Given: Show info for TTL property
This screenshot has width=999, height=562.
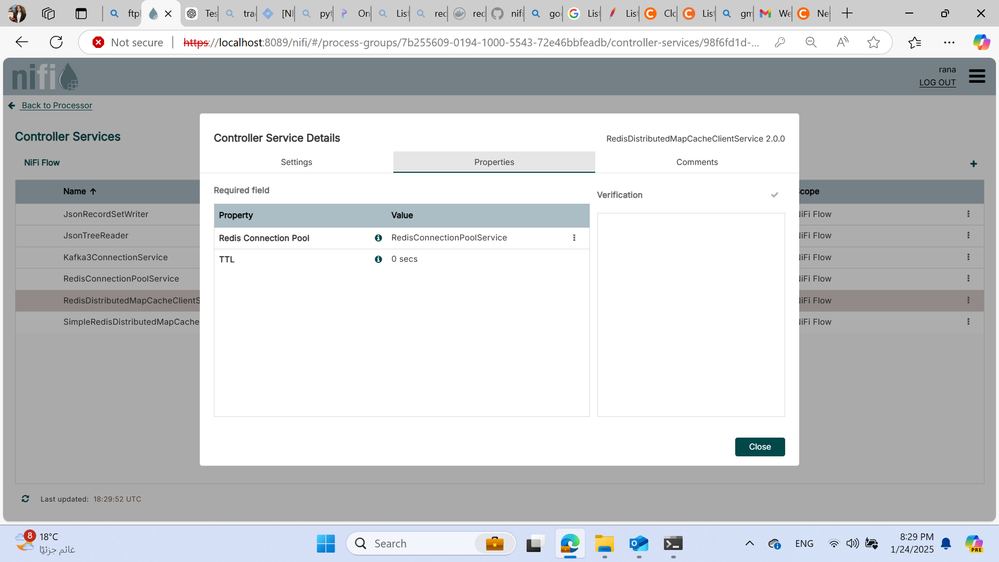Looking at the screenshot, I should click(378, 259).
